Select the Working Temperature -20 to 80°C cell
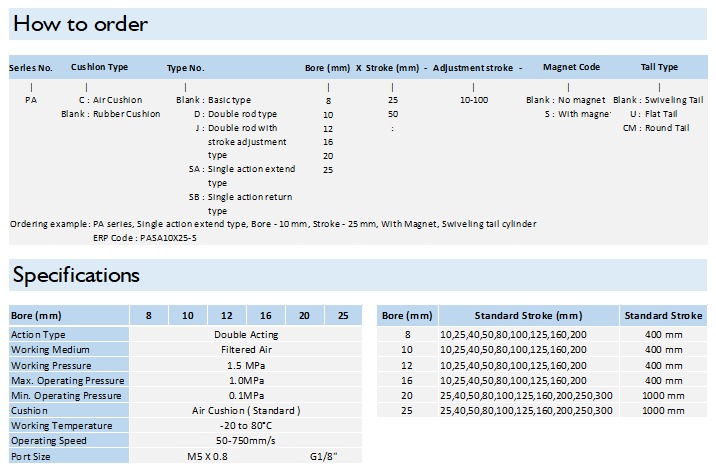 tap(246, 426)
